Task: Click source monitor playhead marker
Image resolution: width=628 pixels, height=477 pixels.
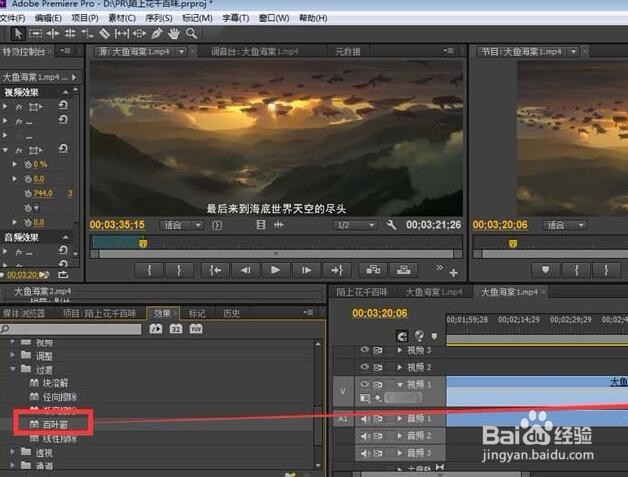Action: click(143, 243)
